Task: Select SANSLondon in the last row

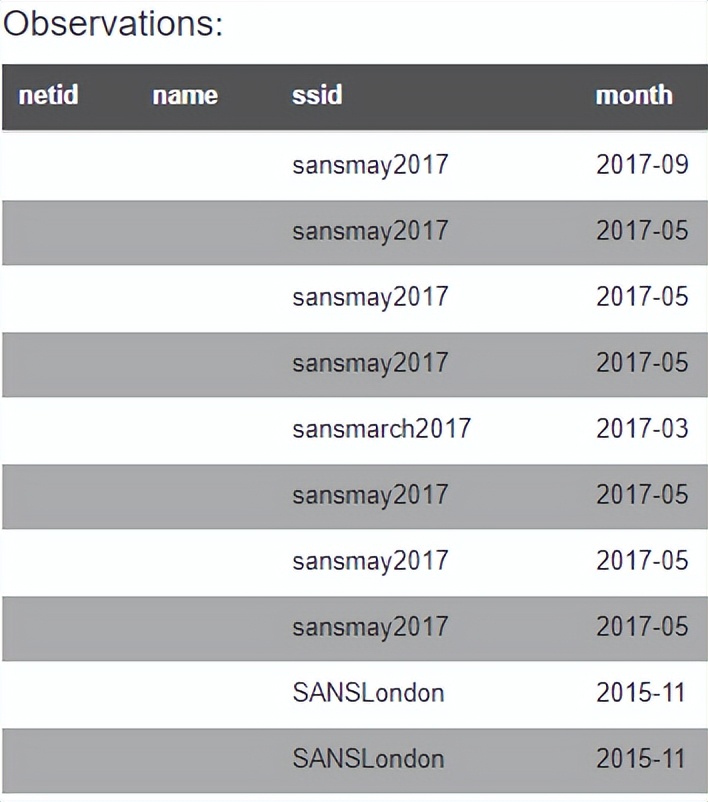Action: 368,759
